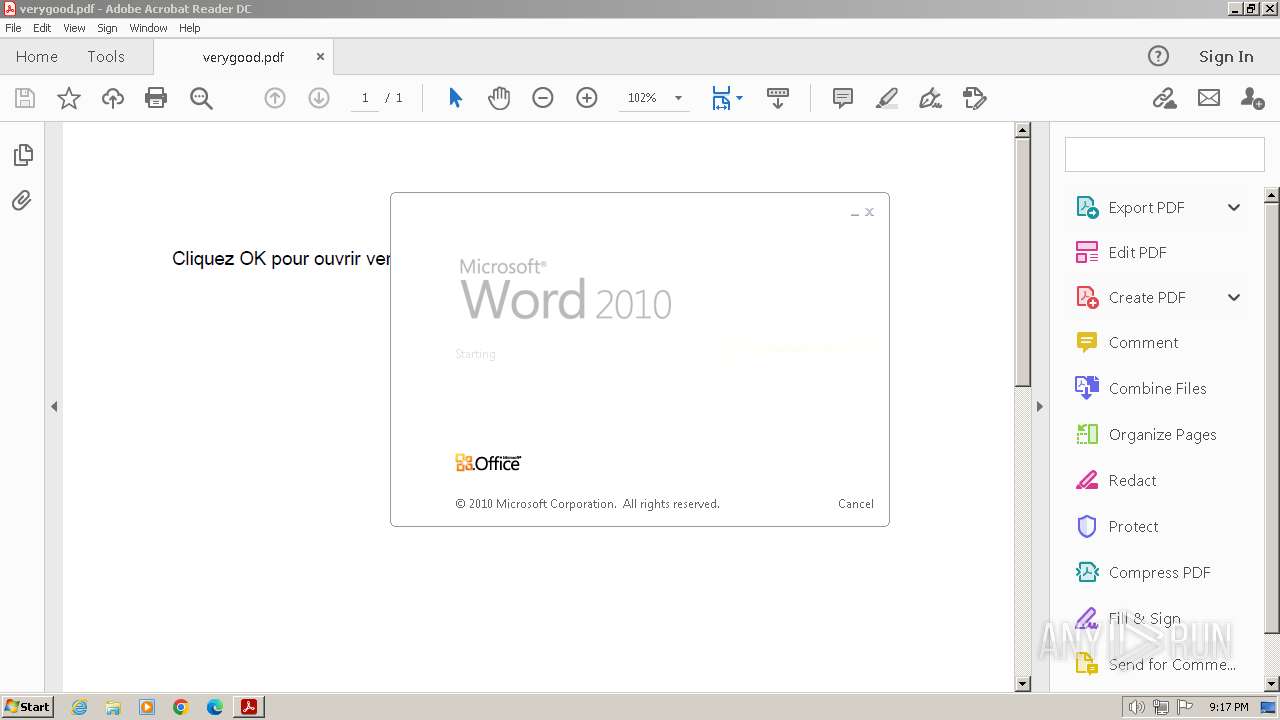Choose the Selection arrow tool
The height and width of the screenshot is (720, 1280).
456,98
